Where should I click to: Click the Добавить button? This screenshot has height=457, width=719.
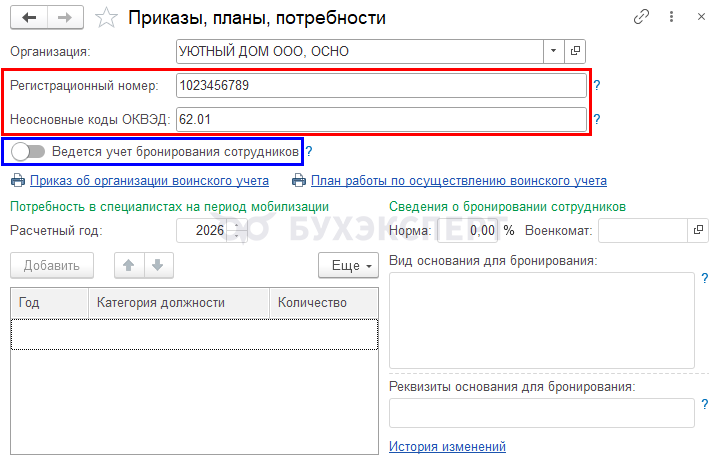[x=52, y=265]
